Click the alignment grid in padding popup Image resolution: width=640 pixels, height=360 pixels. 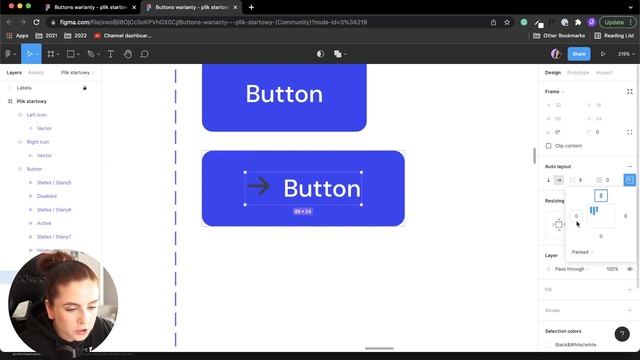tap(601, 216)
